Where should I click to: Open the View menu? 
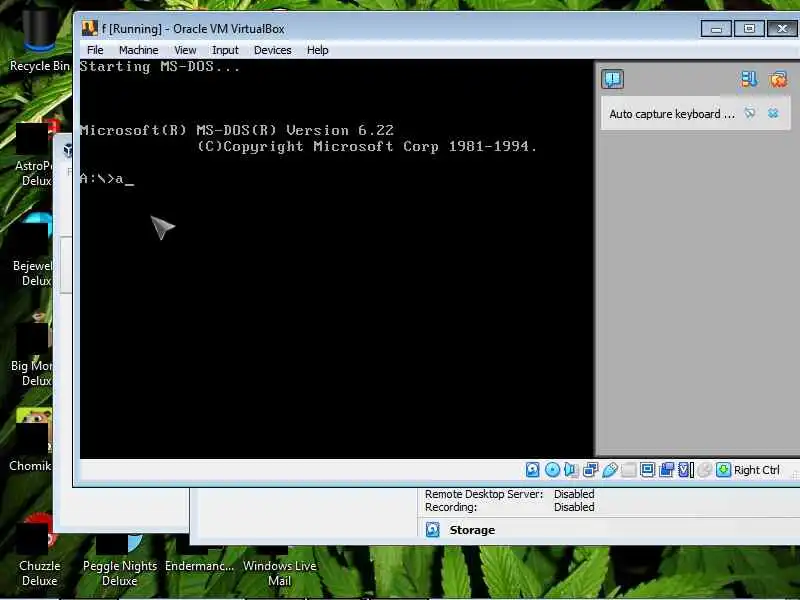click(185, 50)
